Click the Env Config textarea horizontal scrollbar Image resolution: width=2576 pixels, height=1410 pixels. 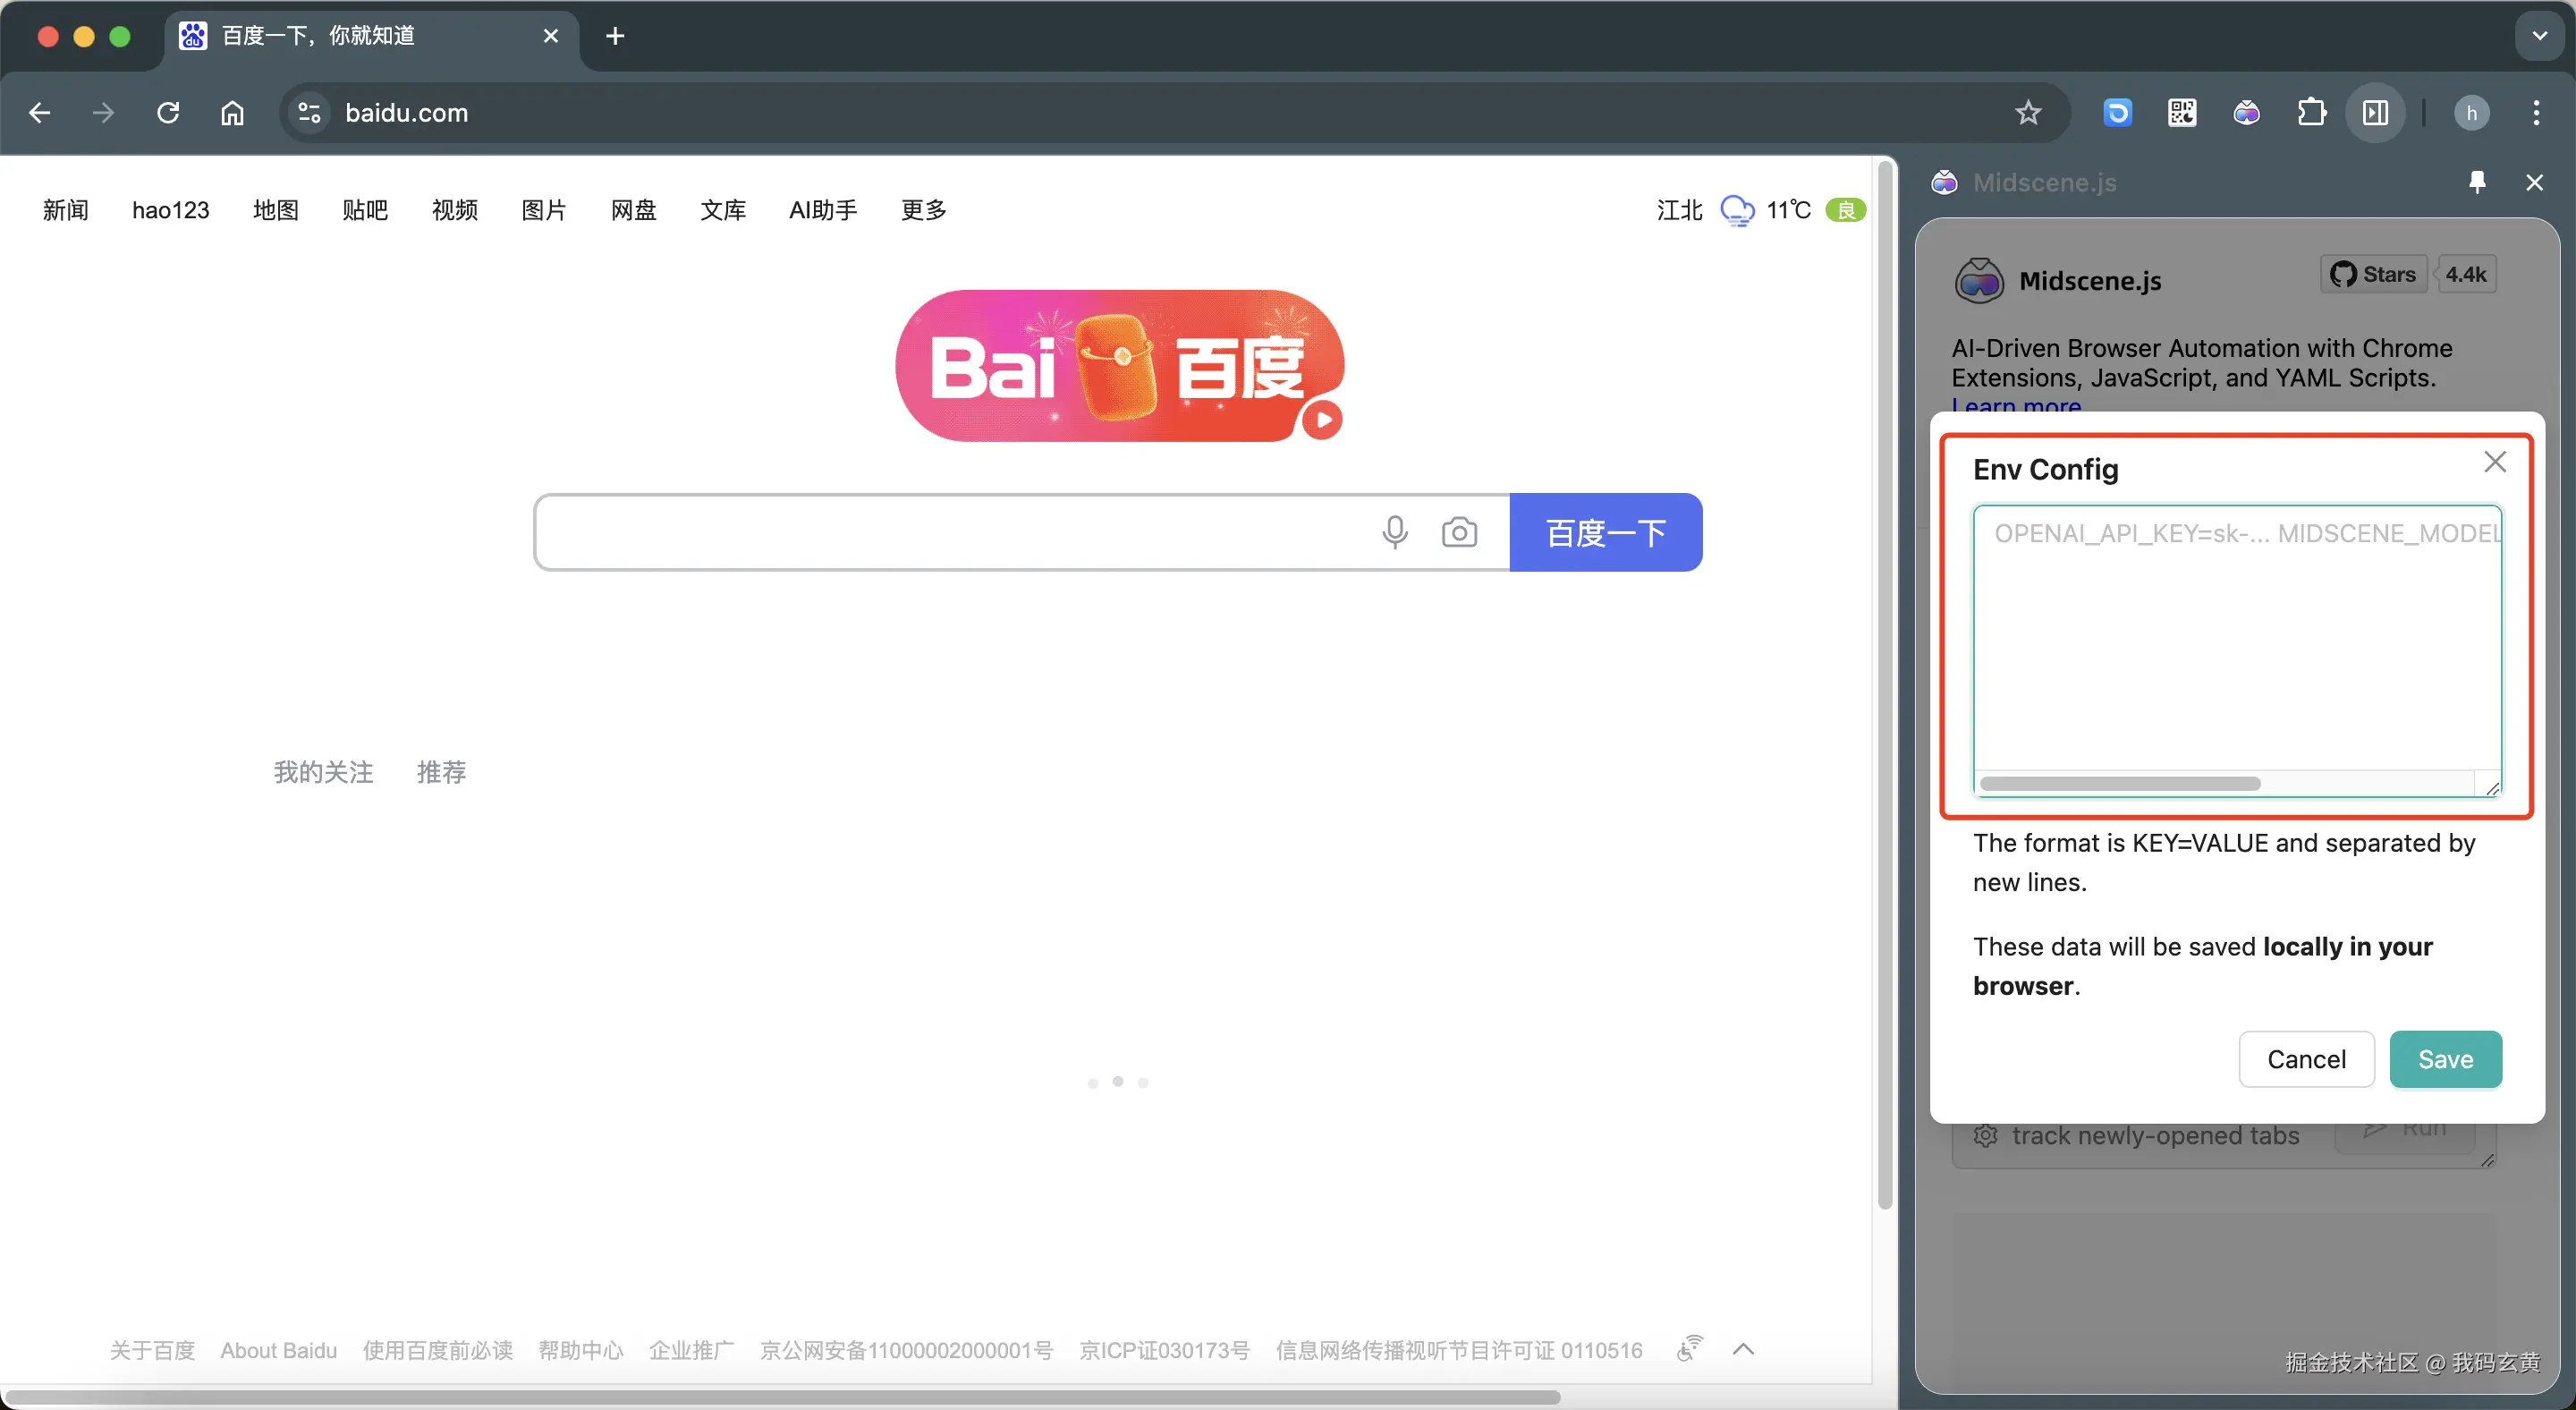2119,784
